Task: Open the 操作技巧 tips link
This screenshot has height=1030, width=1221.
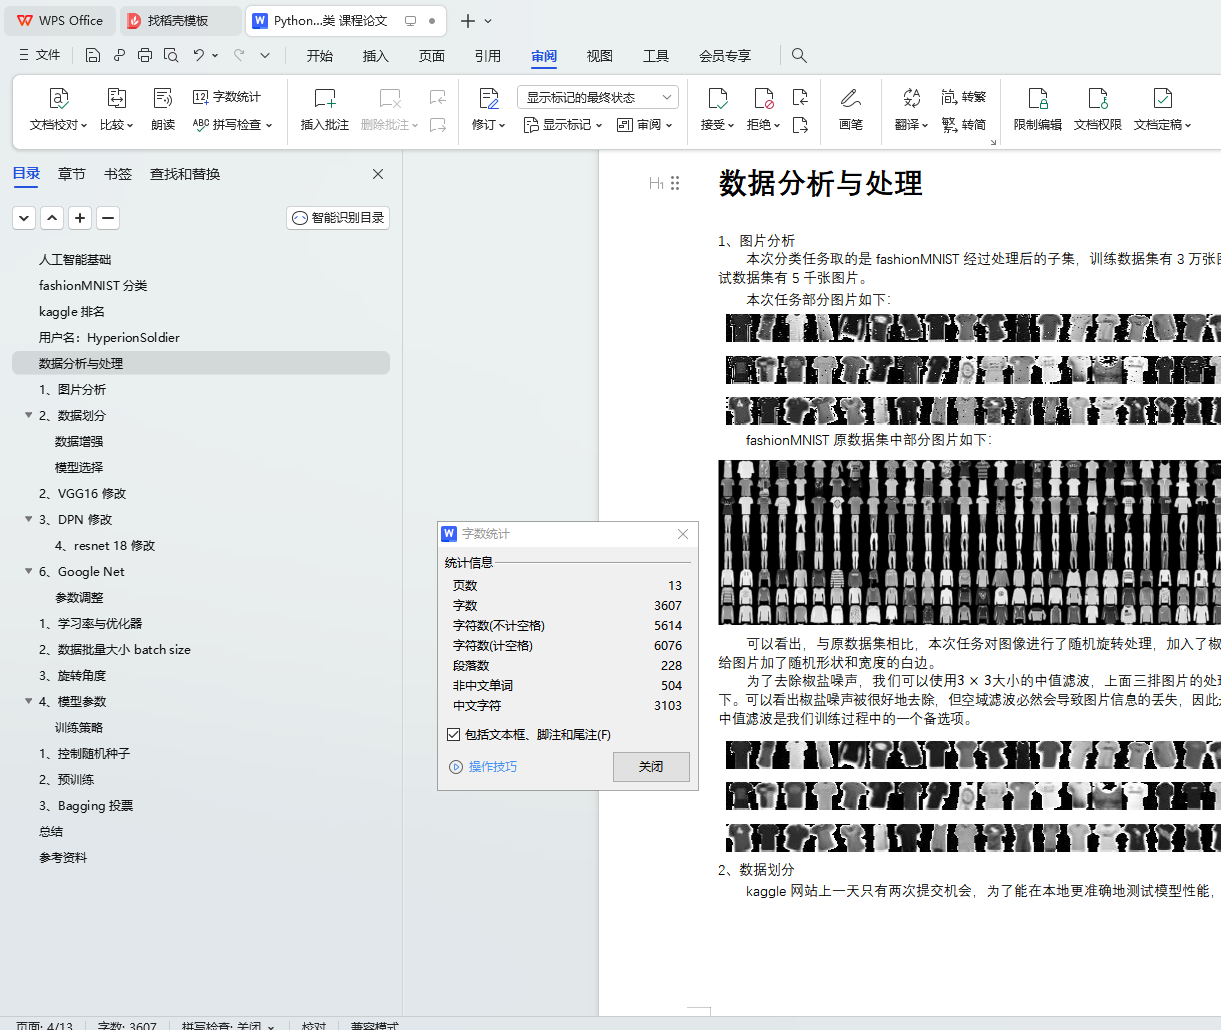Action: click(x=483, y=767)
